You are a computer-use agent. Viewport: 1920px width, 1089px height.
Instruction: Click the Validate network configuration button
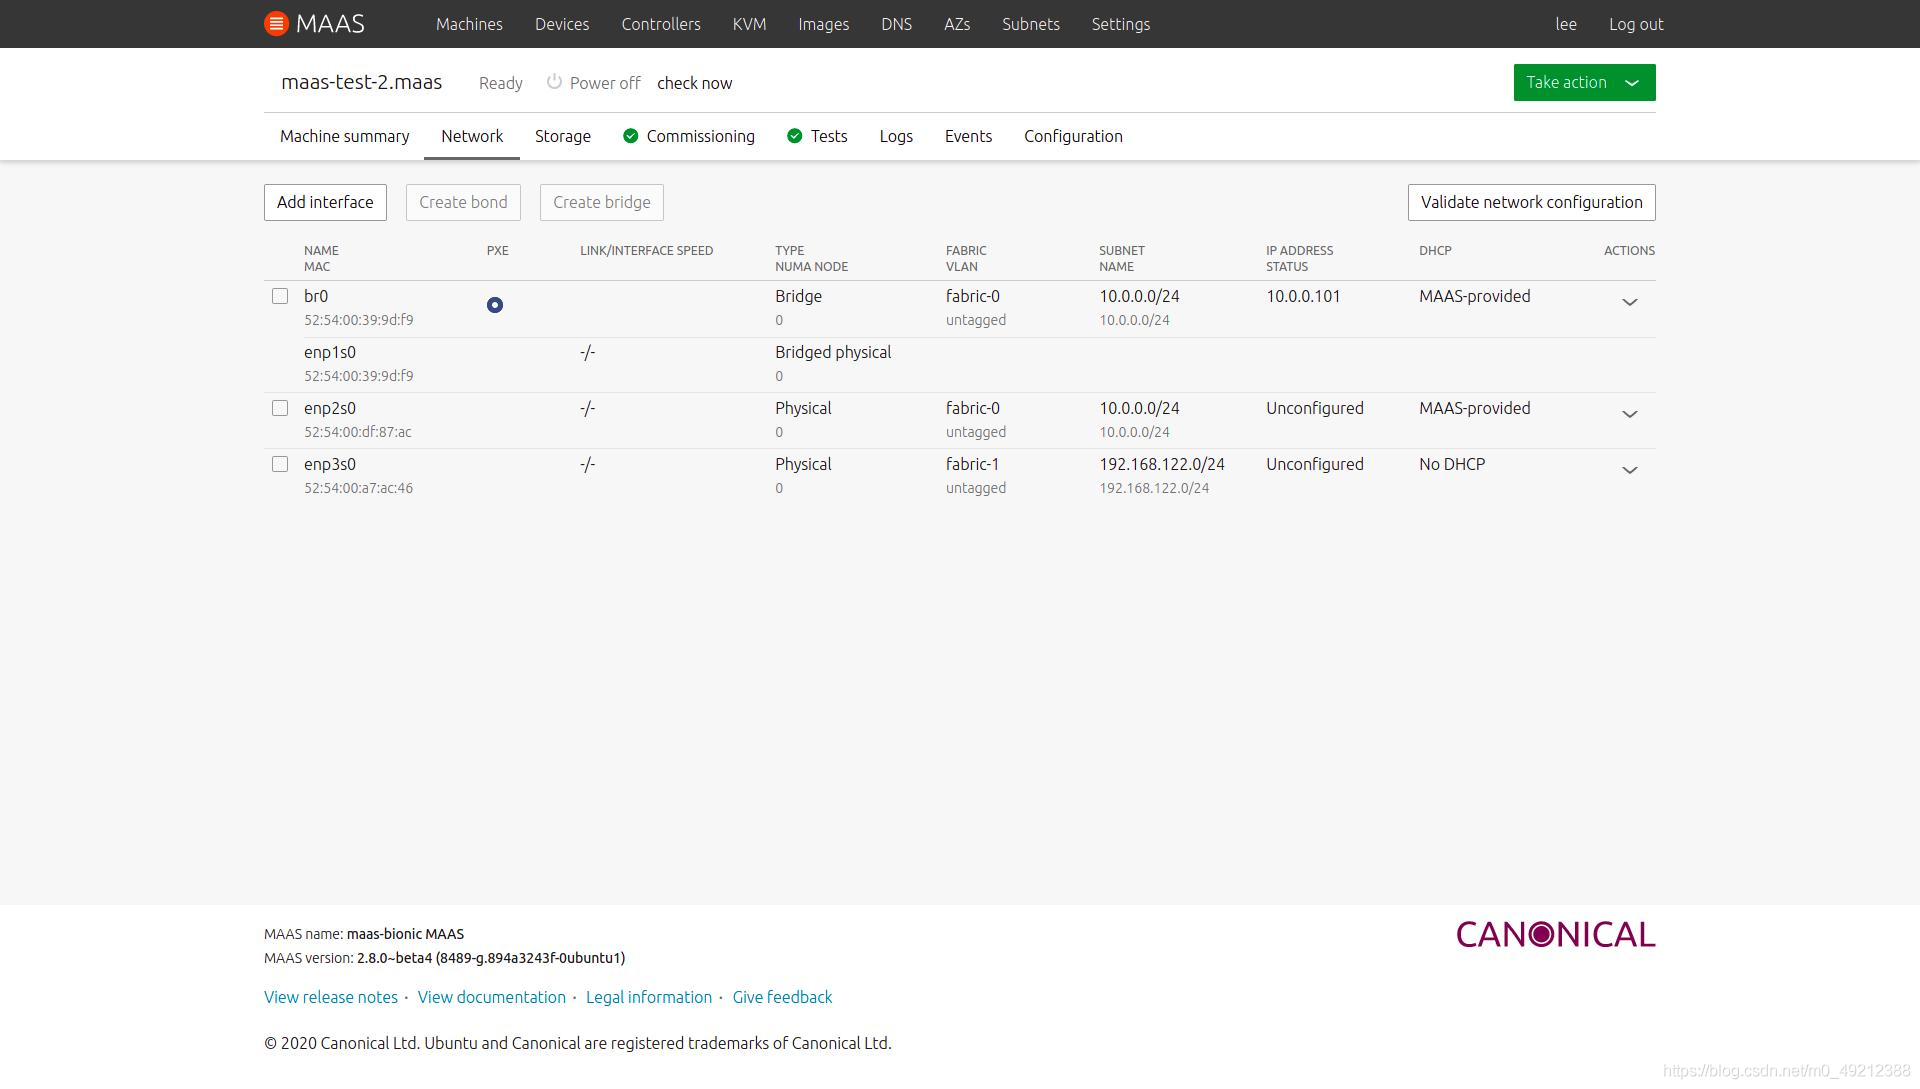(x=1531, y=202)
